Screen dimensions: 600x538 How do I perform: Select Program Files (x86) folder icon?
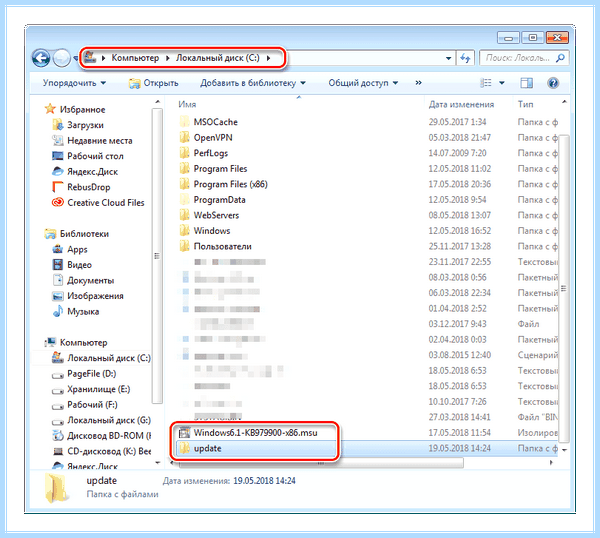[x=184, y=184]
